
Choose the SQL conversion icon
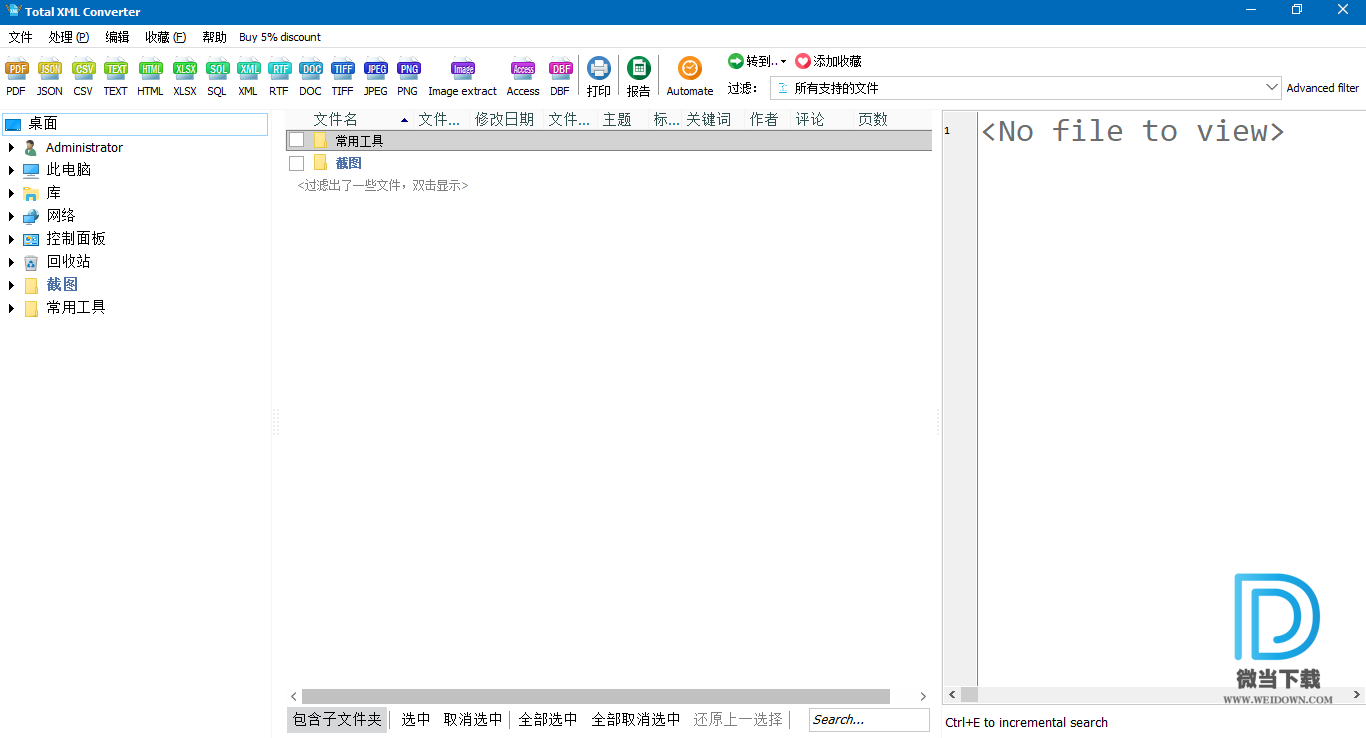[217, 70]
